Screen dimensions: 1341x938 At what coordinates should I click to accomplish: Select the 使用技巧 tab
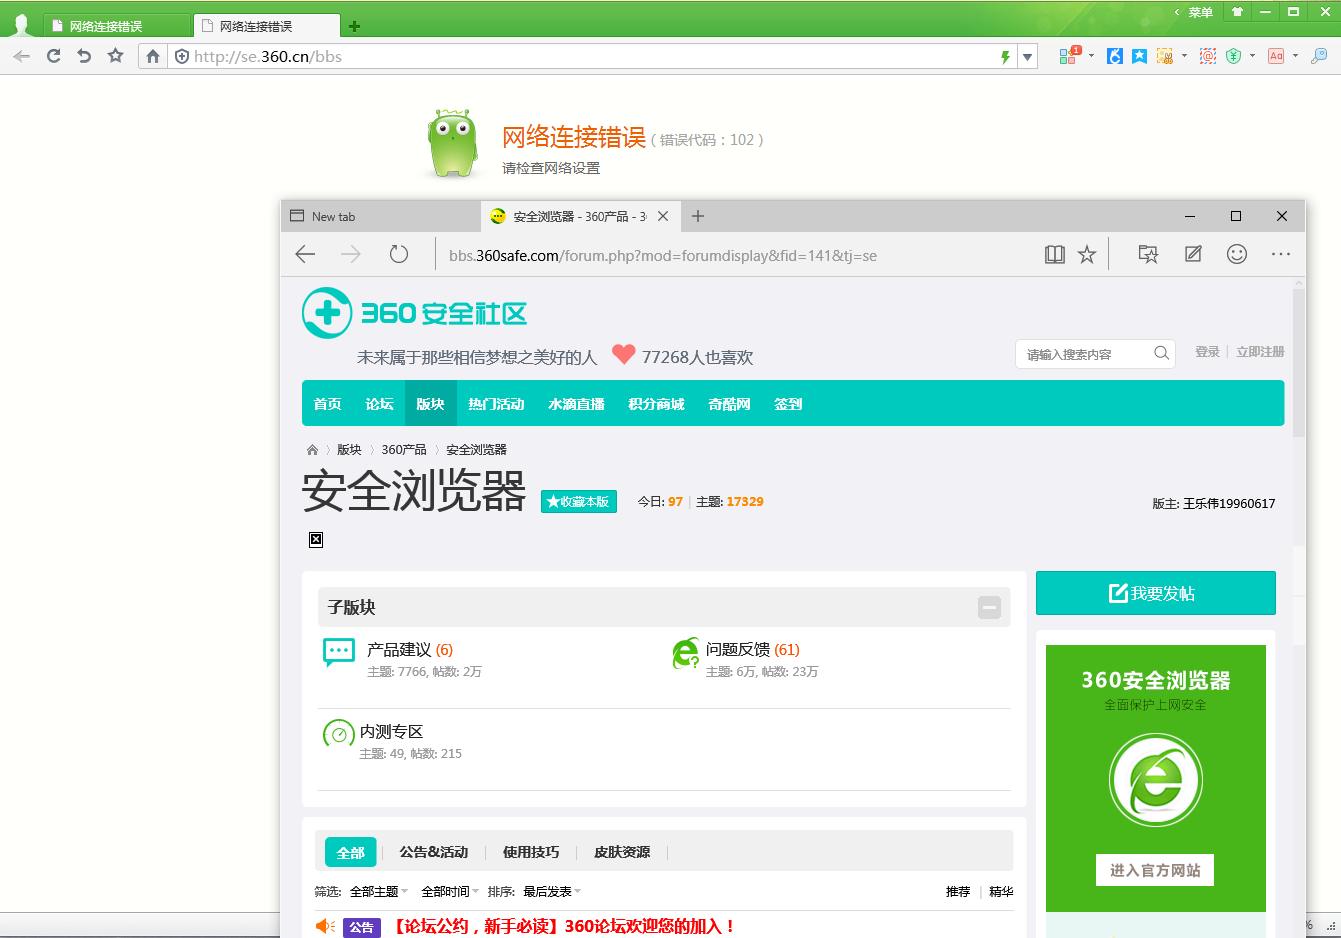coord(531,852)
